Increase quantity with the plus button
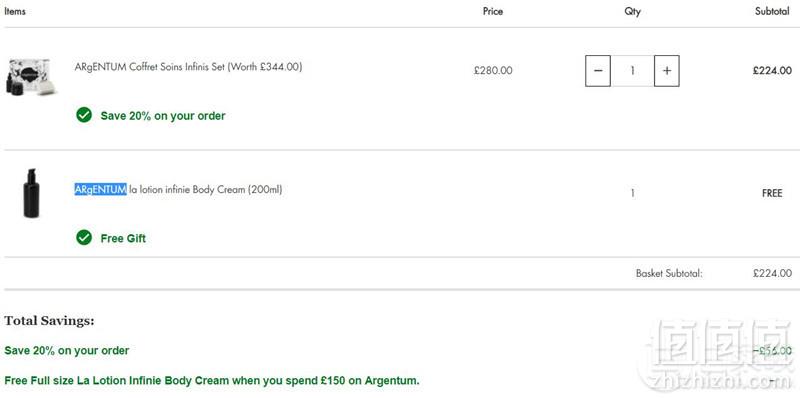The height and width of the screenshot is (398, 800). 666,71
